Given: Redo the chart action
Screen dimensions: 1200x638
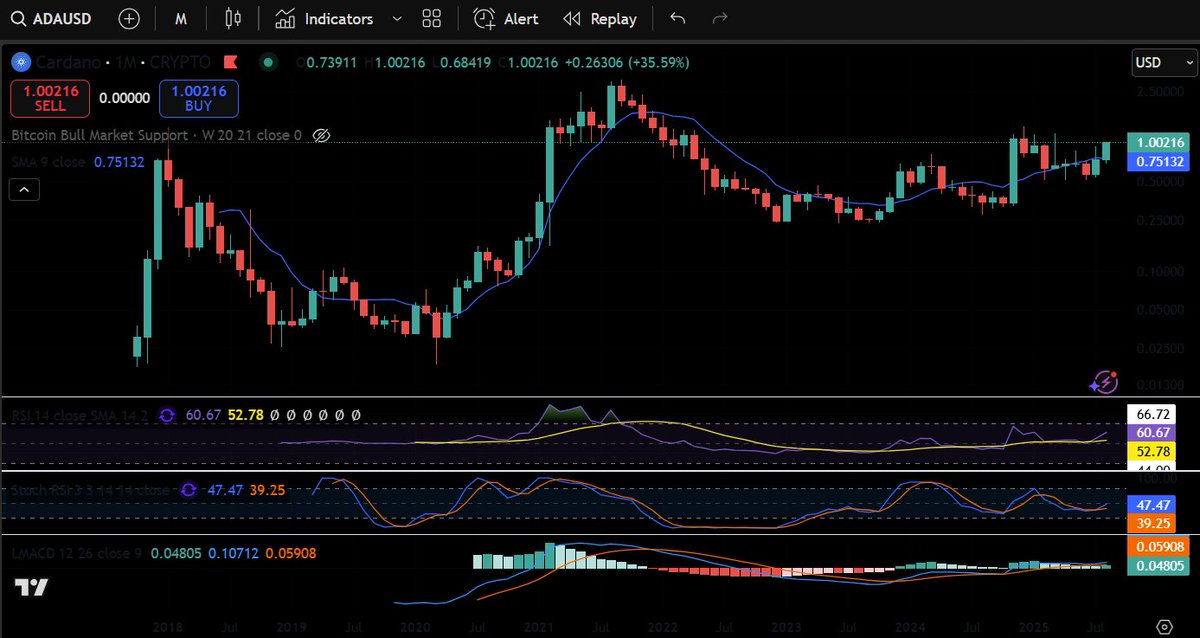Looking at the screenshot, I should [719, 18].
